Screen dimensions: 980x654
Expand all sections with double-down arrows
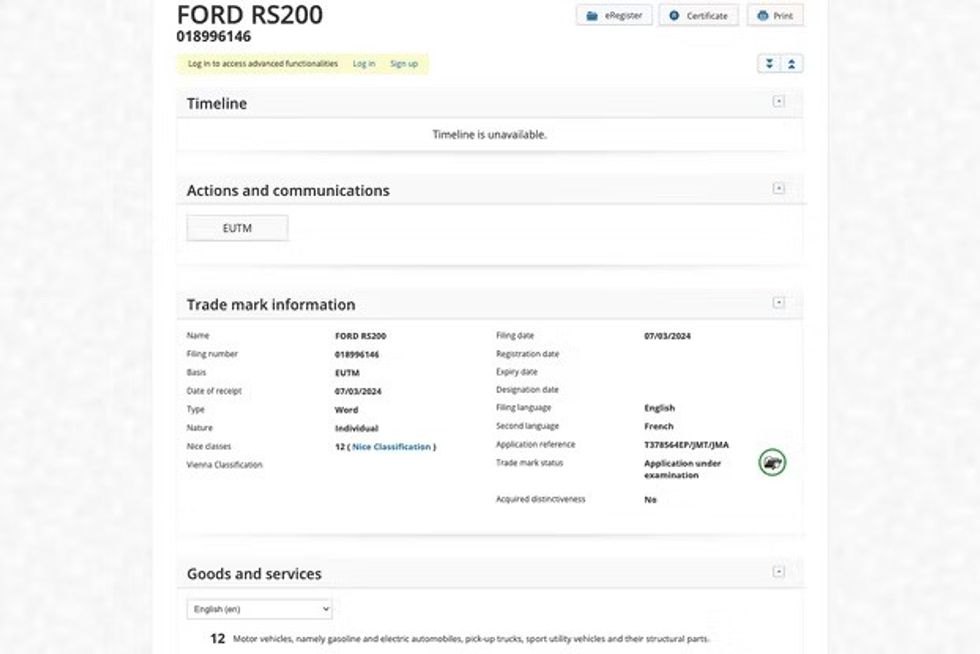[768, 64]
